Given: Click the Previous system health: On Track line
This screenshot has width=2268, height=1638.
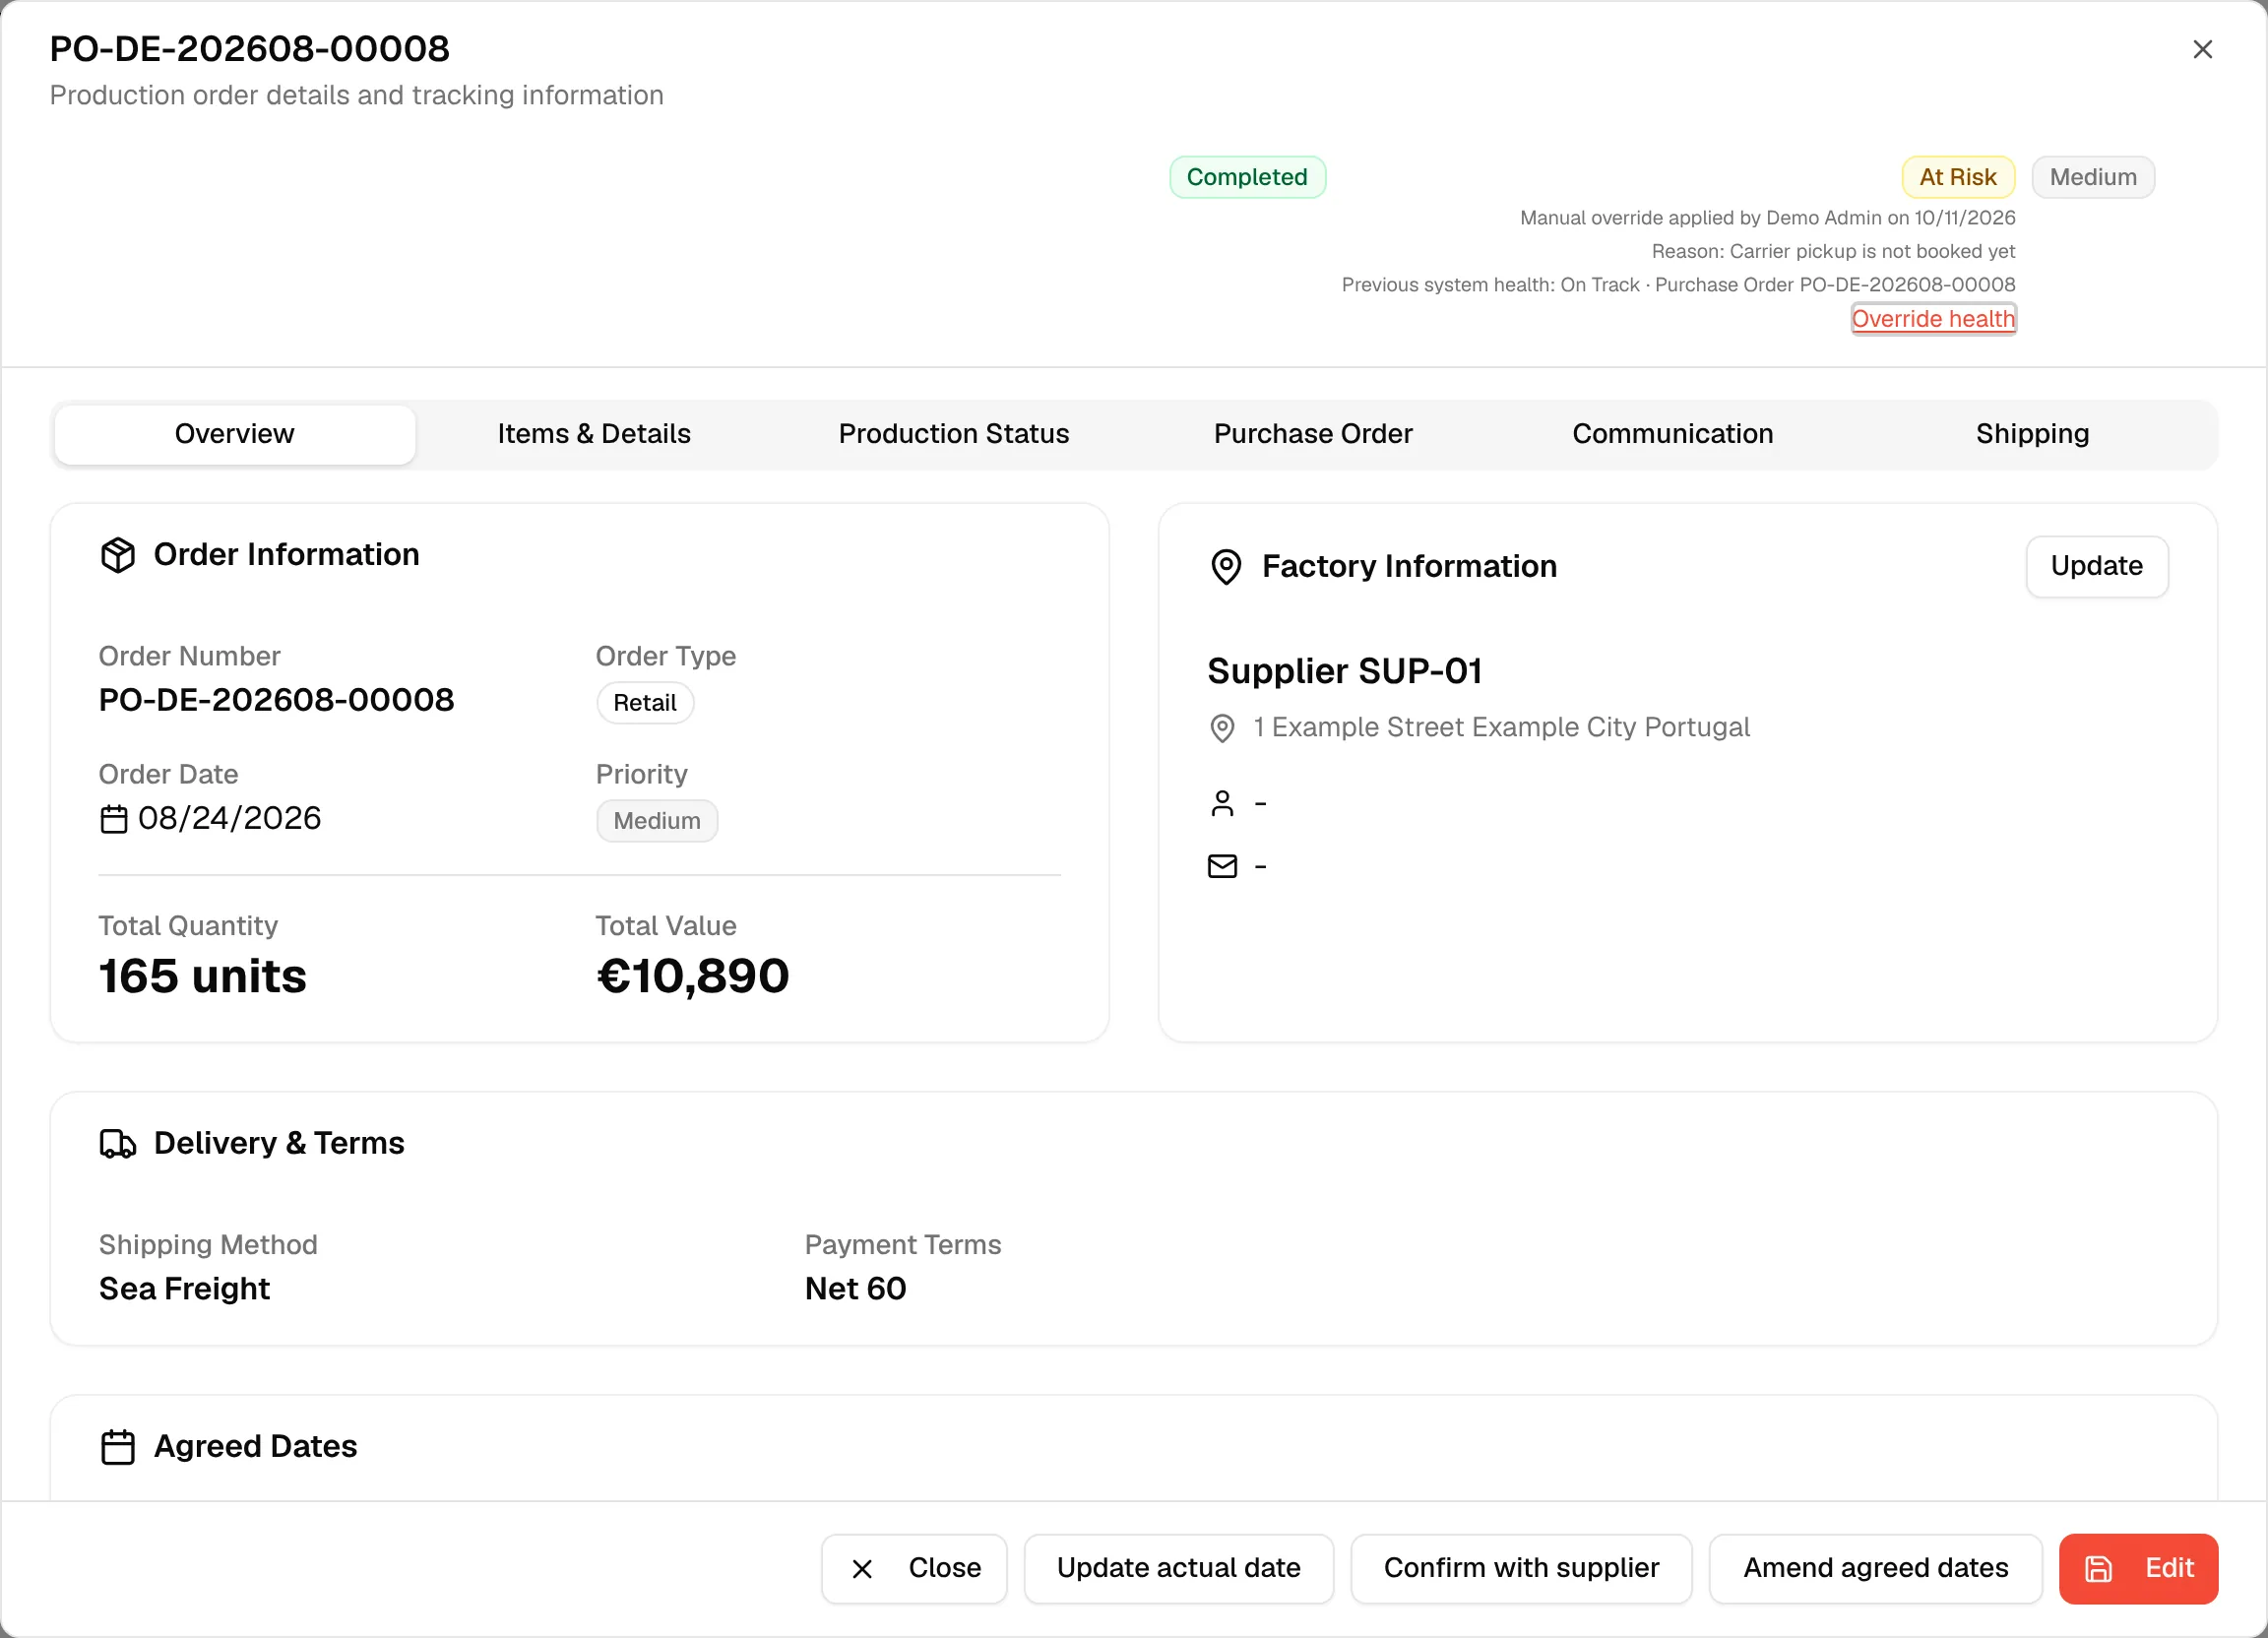Looking at the screenshot, I should (x=1678, y=285).
